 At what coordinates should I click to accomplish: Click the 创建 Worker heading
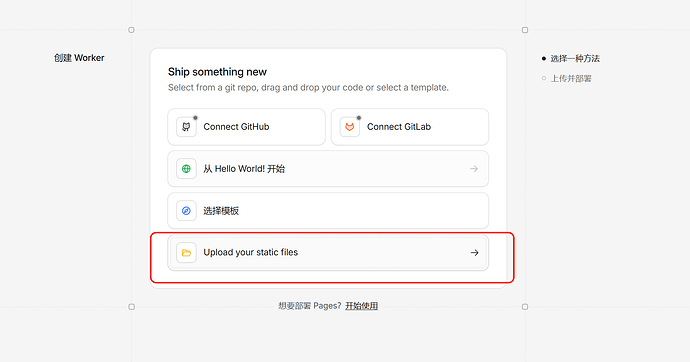[79, 58]
